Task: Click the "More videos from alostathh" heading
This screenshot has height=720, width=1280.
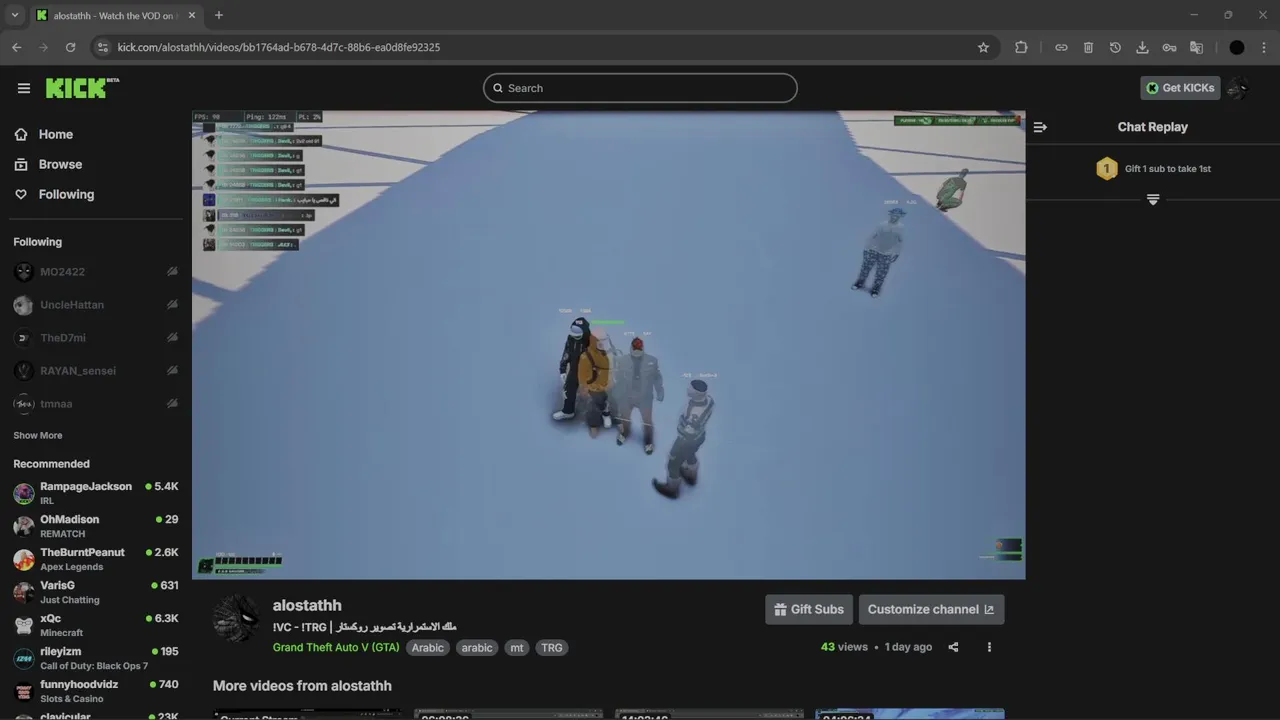Action: (302, 686)
